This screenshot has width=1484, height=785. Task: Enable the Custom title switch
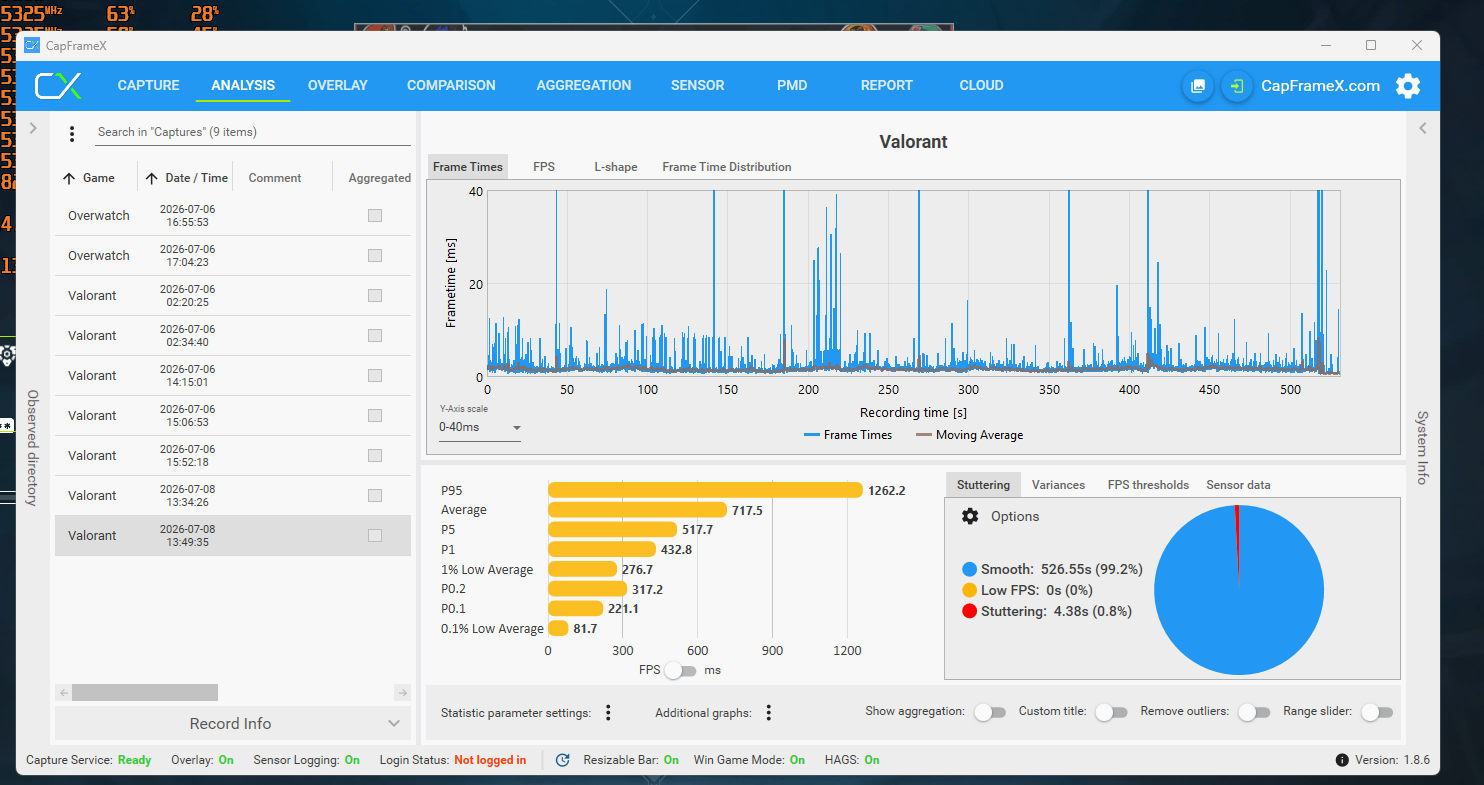(x=1111, y=712)
